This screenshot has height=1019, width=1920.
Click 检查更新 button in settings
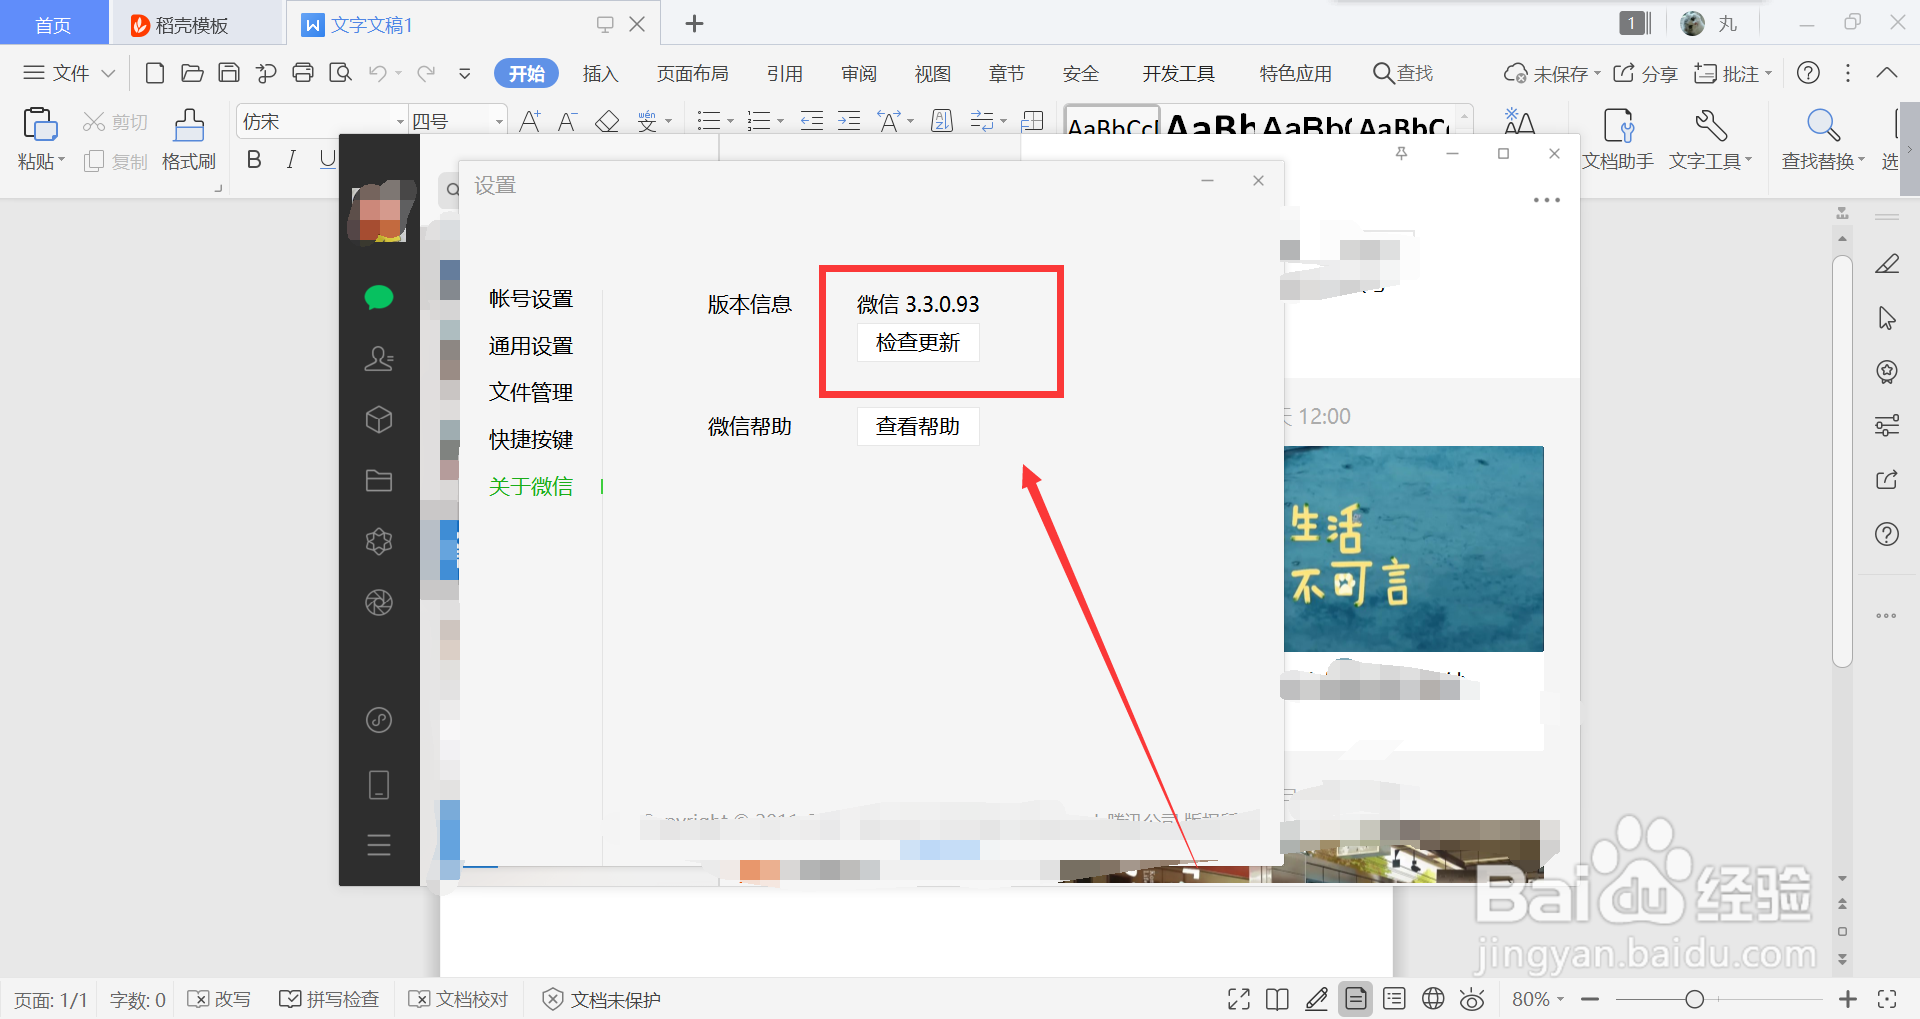(918, 343)
